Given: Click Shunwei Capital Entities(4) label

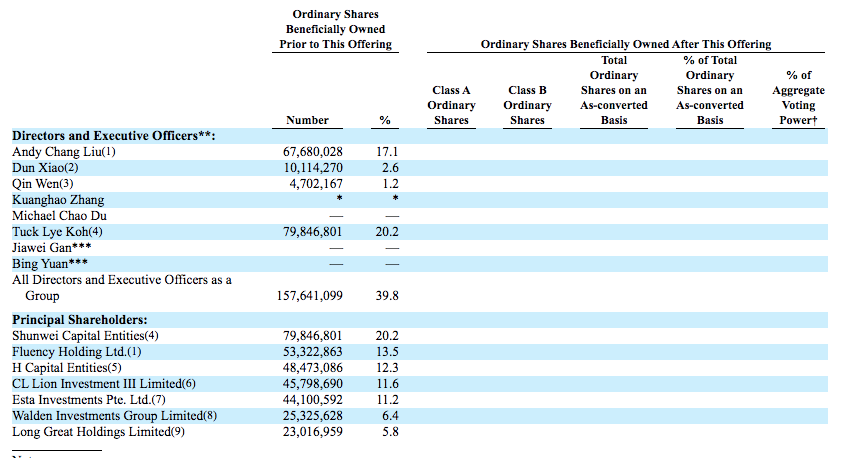Looking at the screenshot, I should coord(85,336).
